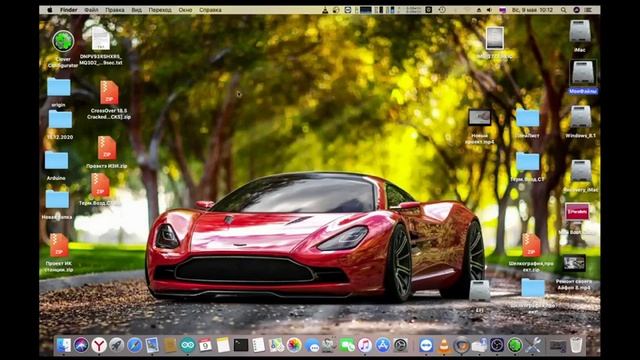Open Notes app in the Dock
The image size is (640, 360).
(x=223, y=346)
